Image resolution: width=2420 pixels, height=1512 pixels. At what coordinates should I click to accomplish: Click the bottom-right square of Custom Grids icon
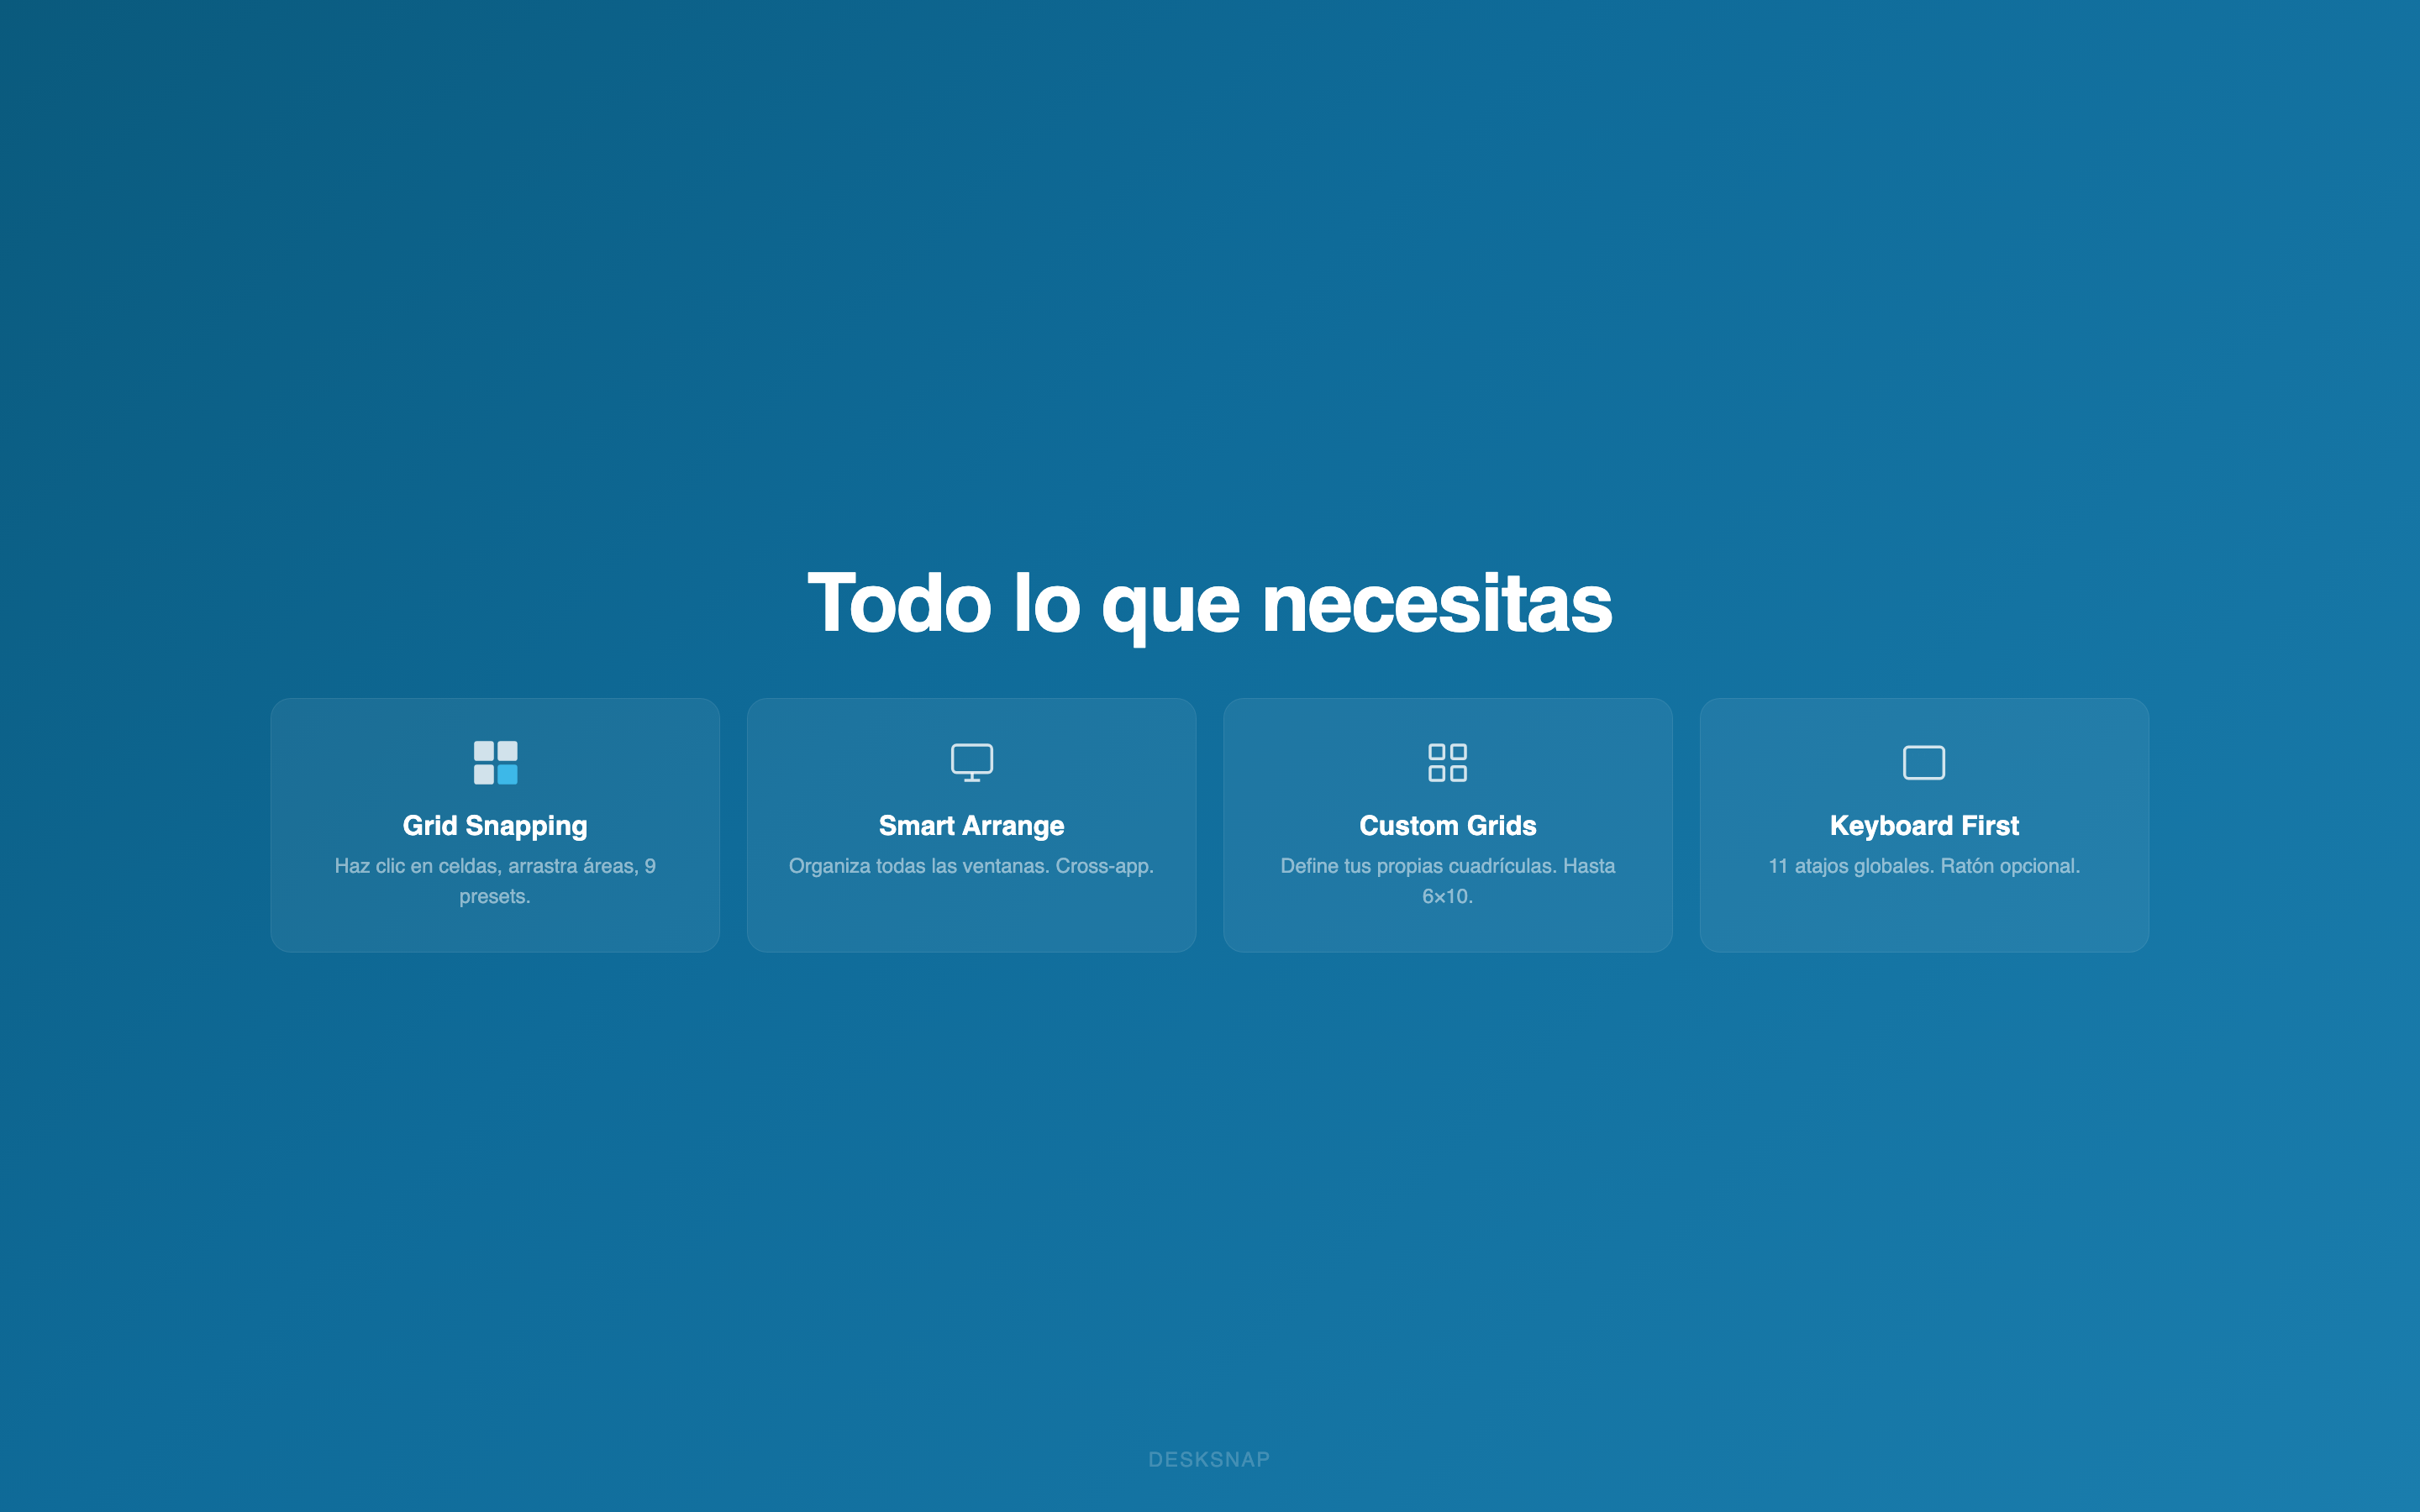point(1457,772)
